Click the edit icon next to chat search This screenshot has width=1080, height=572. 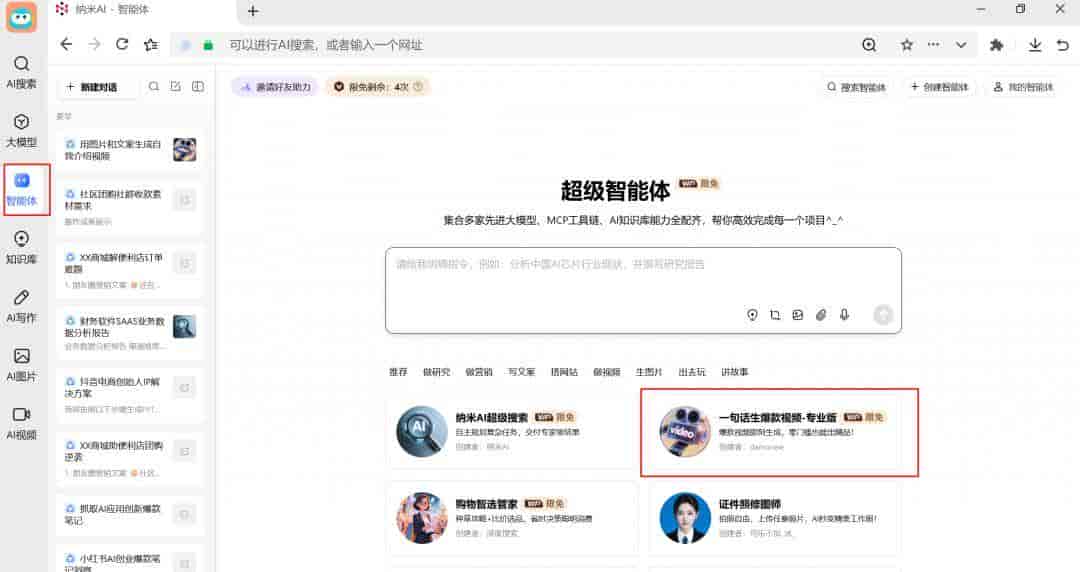[176, 86]
